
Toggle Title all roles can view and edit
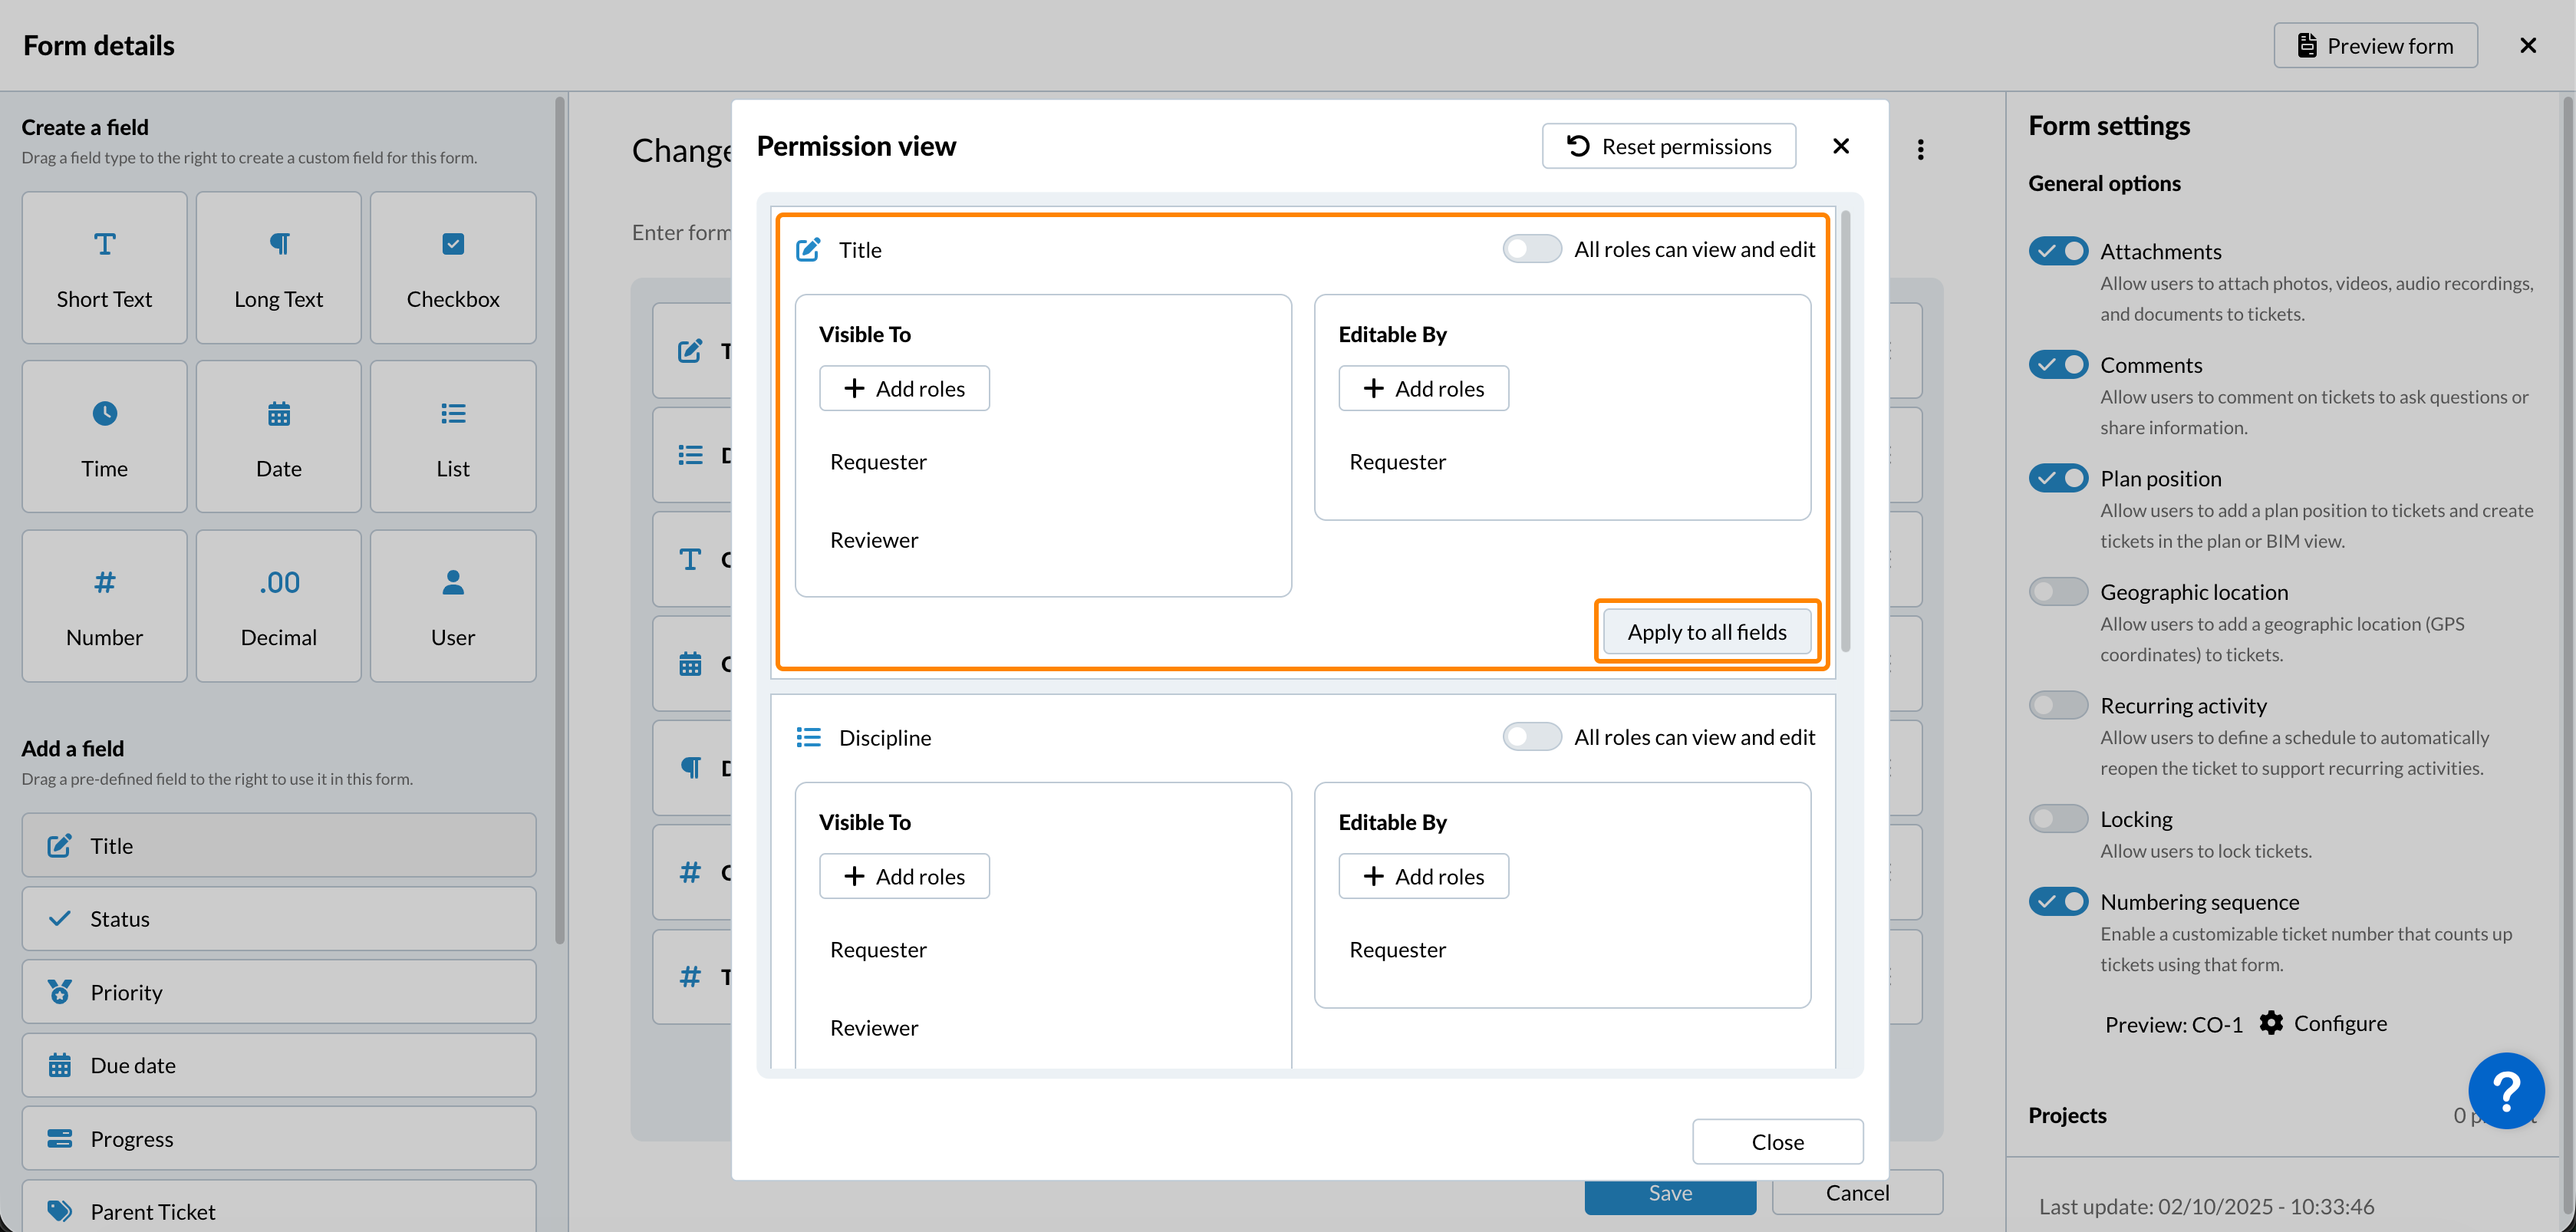coord(1531,249)
